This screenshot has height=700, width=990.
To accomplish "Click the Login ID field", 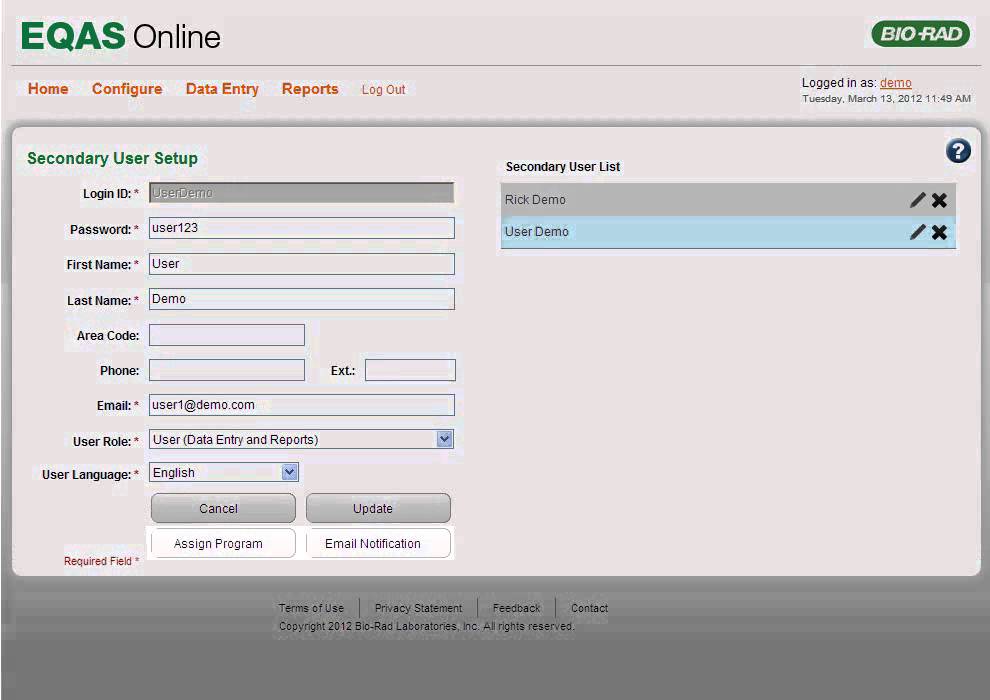I will point(301,193).
